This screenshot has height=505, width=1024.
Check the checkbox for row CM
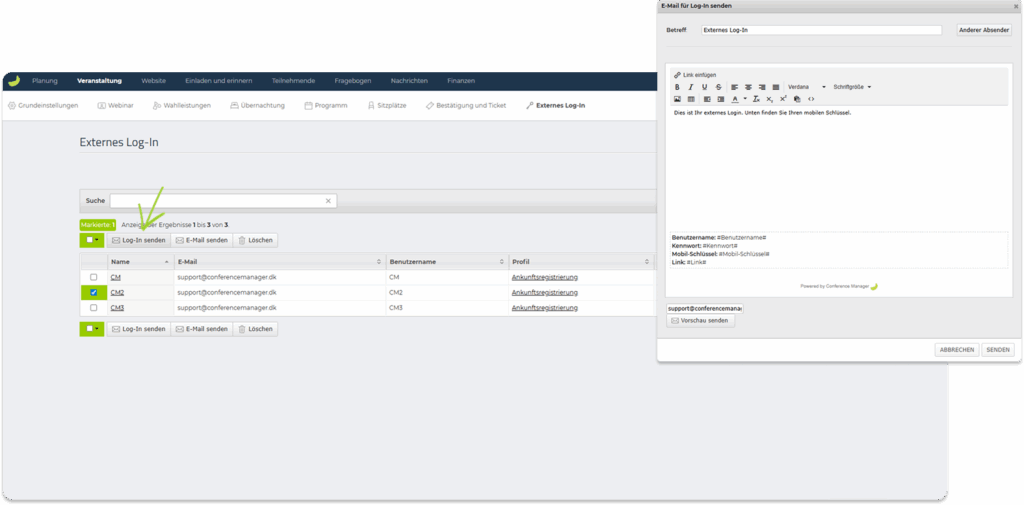pos(94,277)
